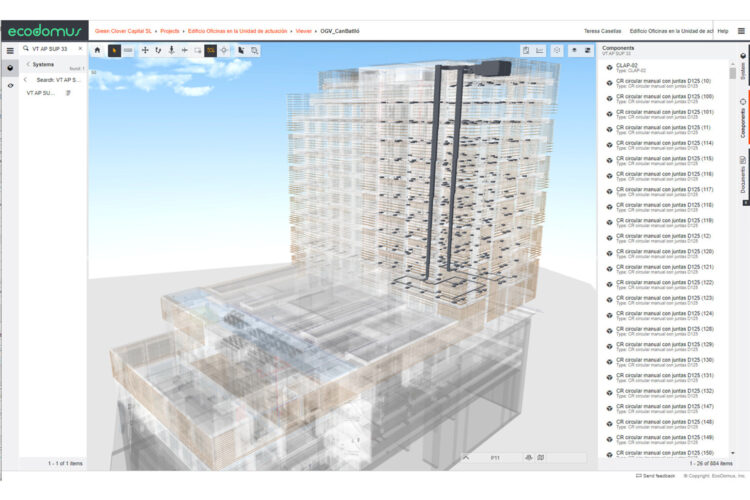Open the Help menu

pos(723,31)
